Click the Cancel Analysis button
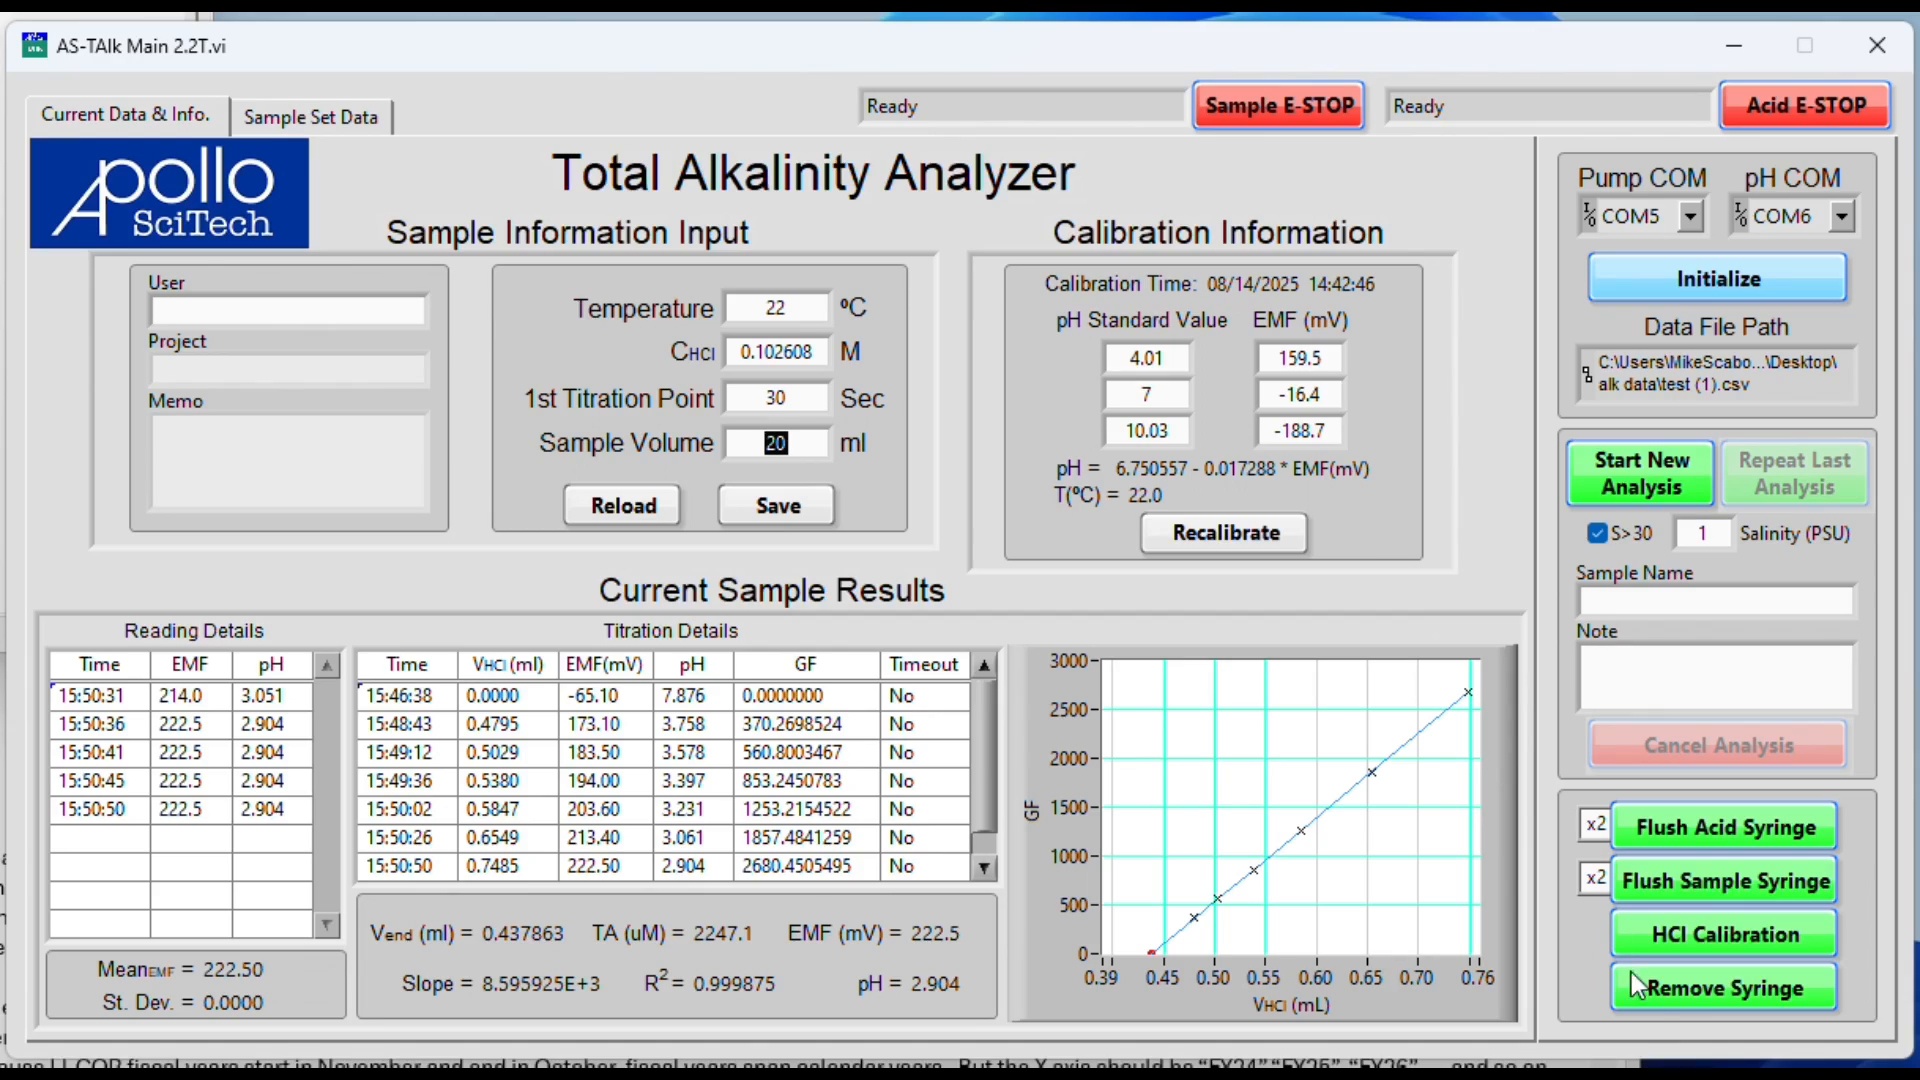Screen dimensions: 1920x1080 click(1717, 745)
